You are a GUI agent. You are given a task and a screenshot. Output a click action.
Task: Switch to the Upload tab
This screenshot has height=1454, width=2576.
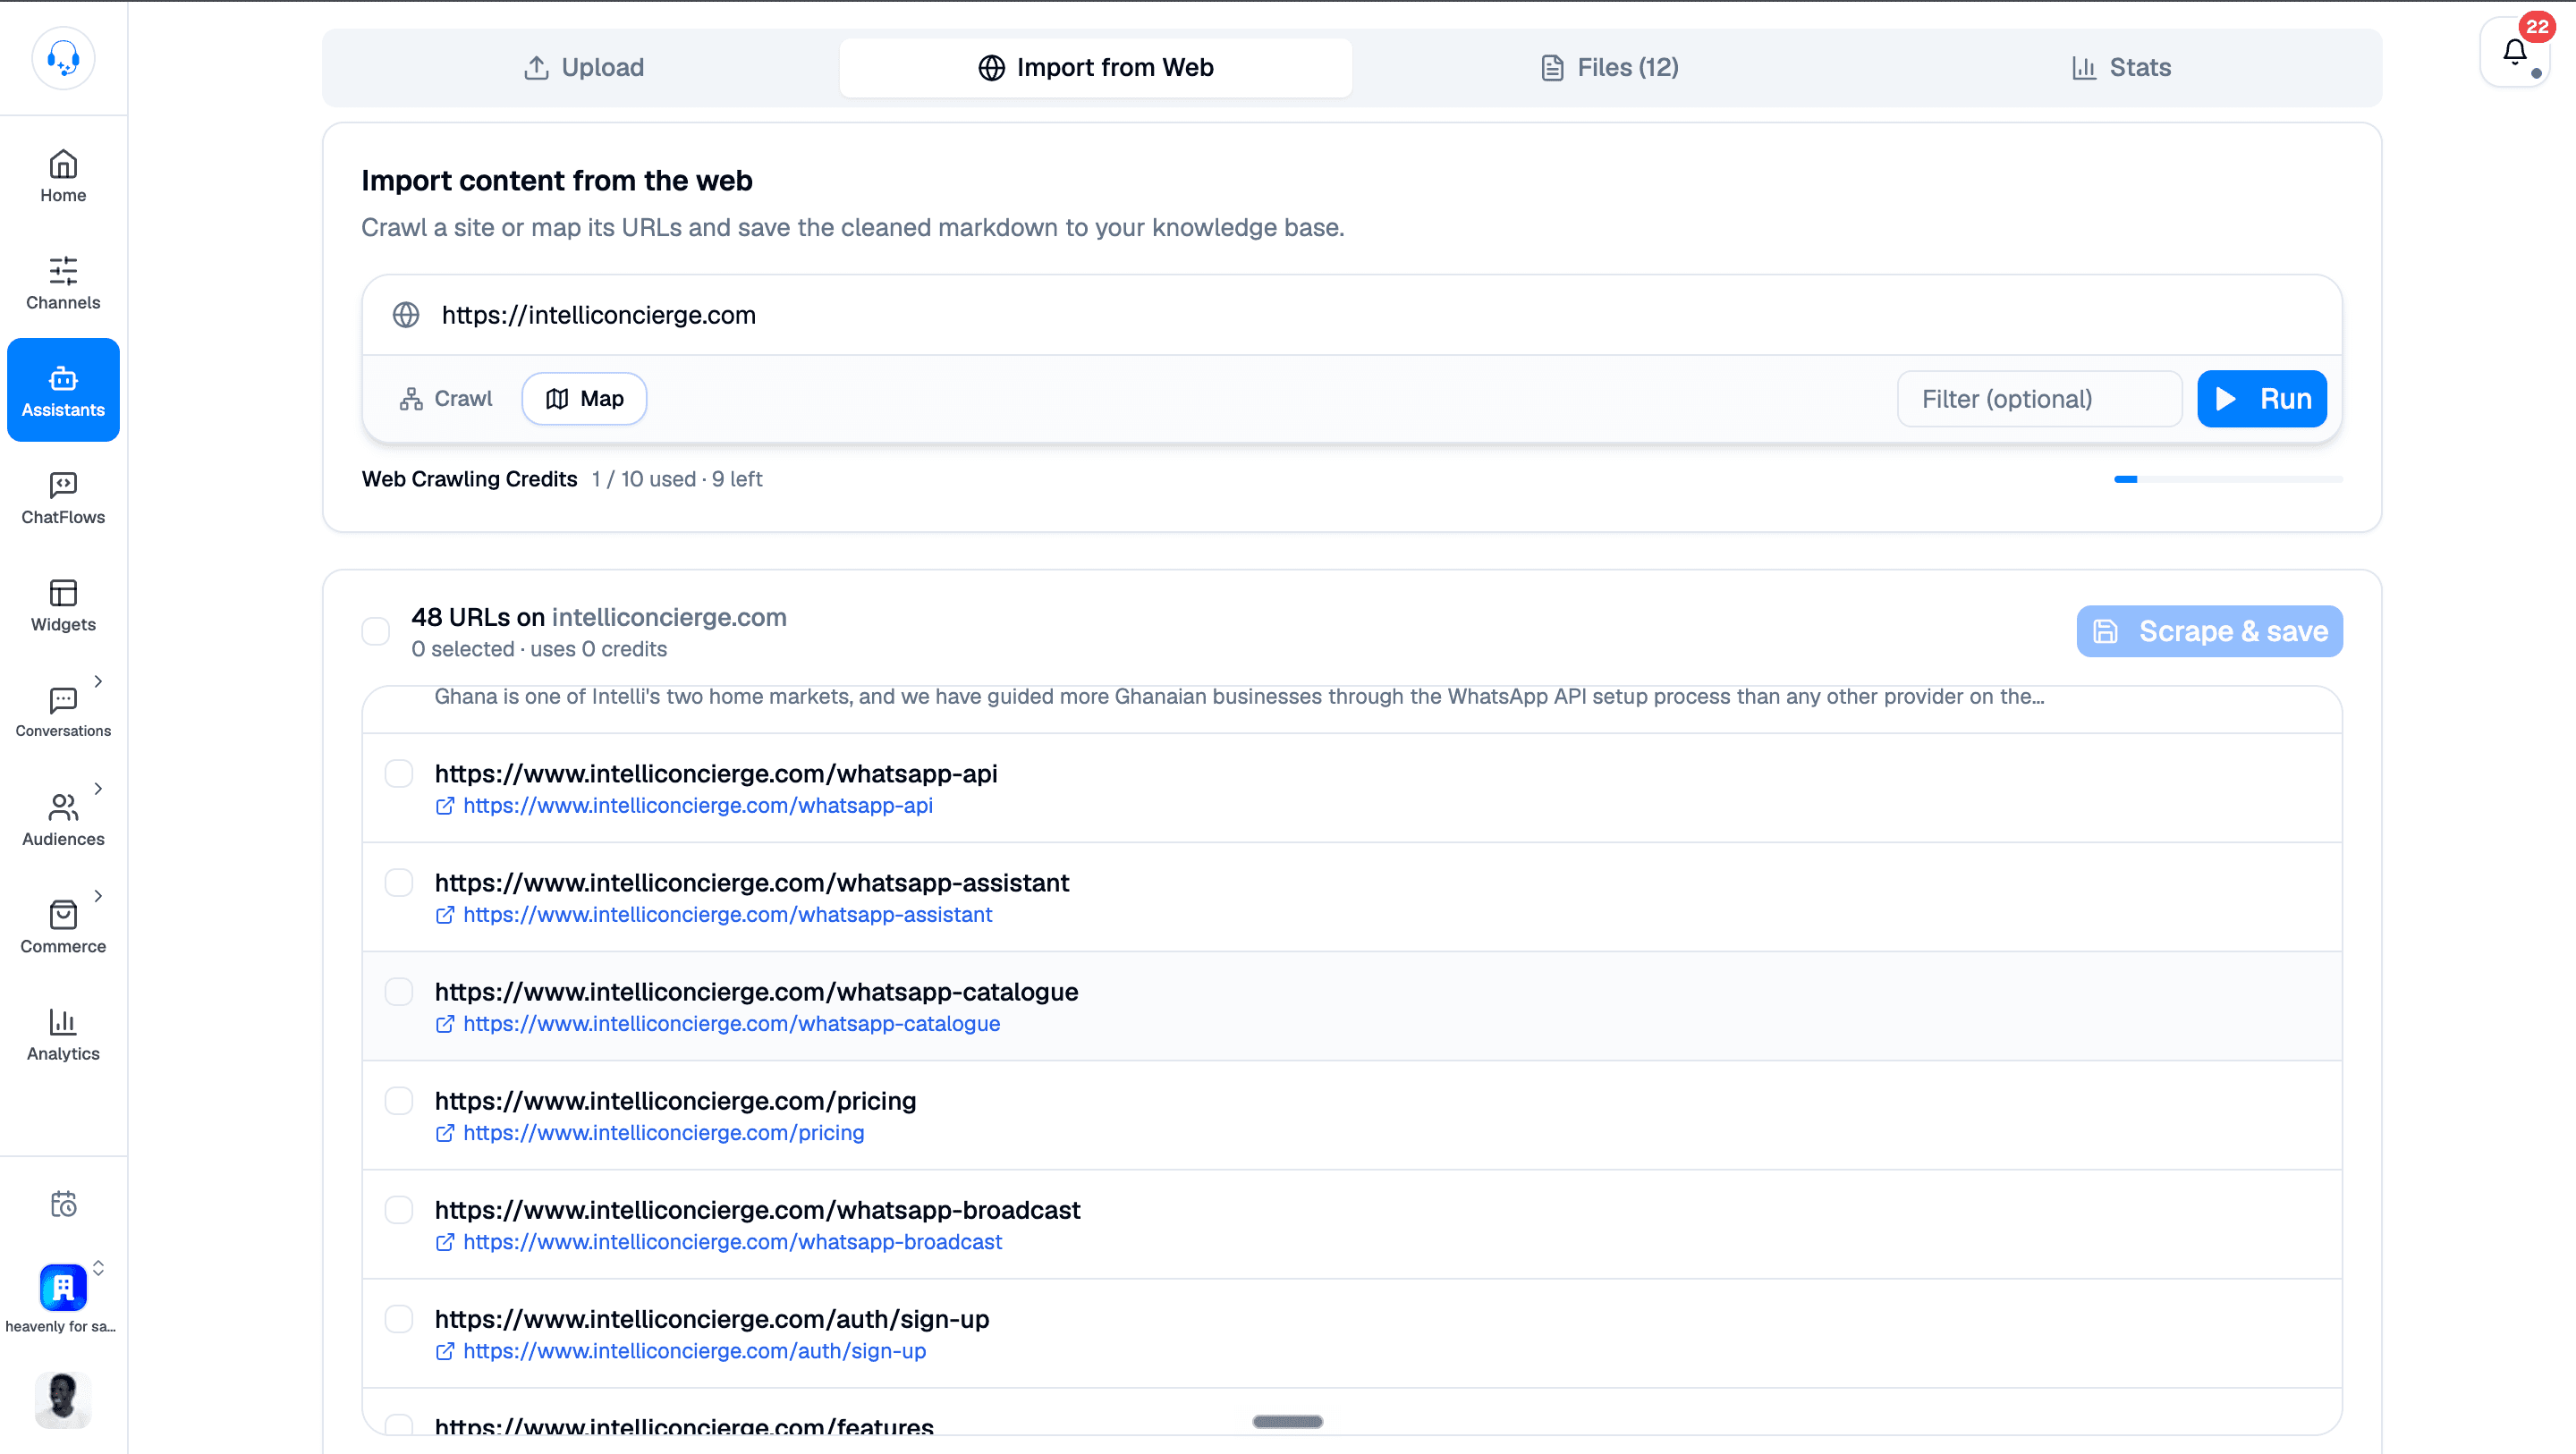(583, 67)
